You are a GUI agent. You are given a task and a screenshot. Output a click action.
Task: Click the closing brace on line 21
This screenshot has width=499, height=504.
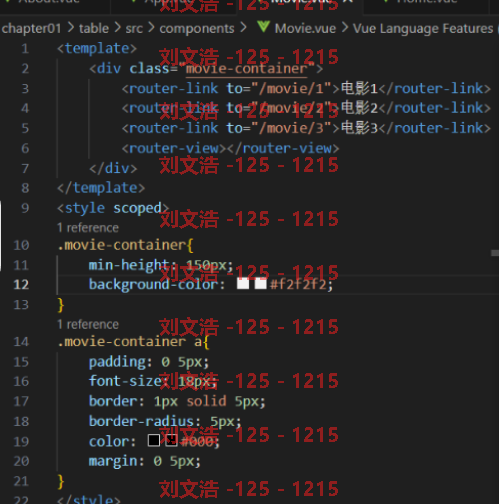click(x=61, y=482)
